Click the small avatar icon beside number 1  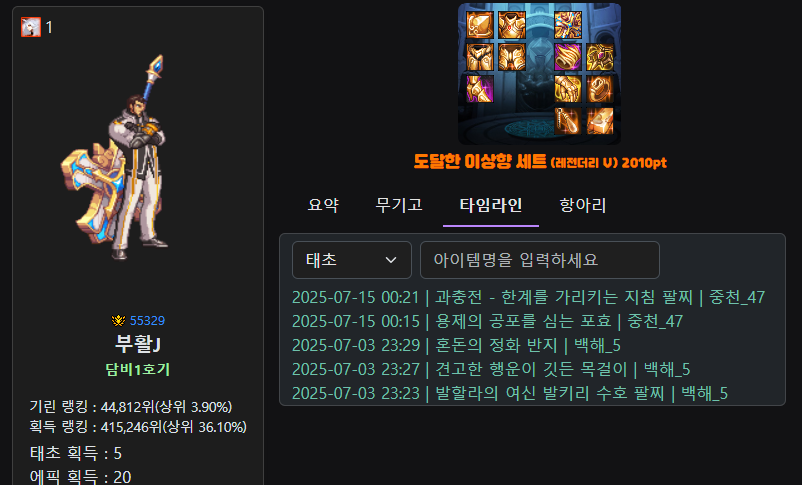coord(31,27)
